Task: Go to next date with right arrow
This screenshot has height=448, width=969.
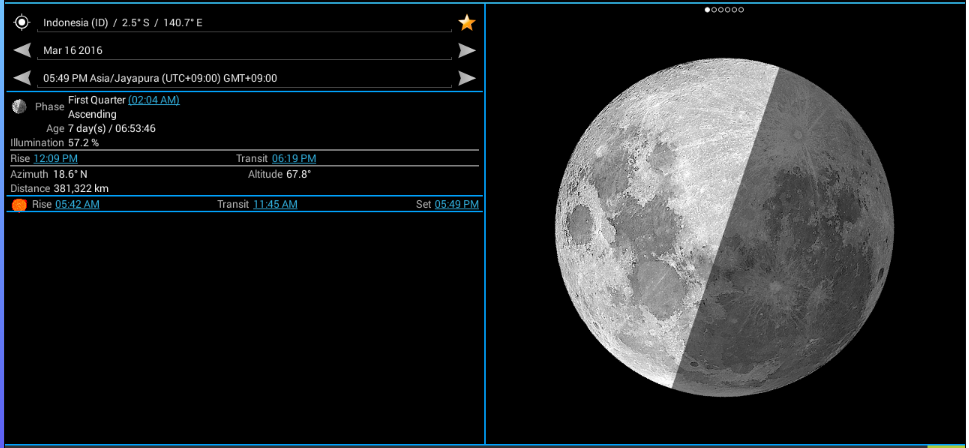Action: pos(467,51)
